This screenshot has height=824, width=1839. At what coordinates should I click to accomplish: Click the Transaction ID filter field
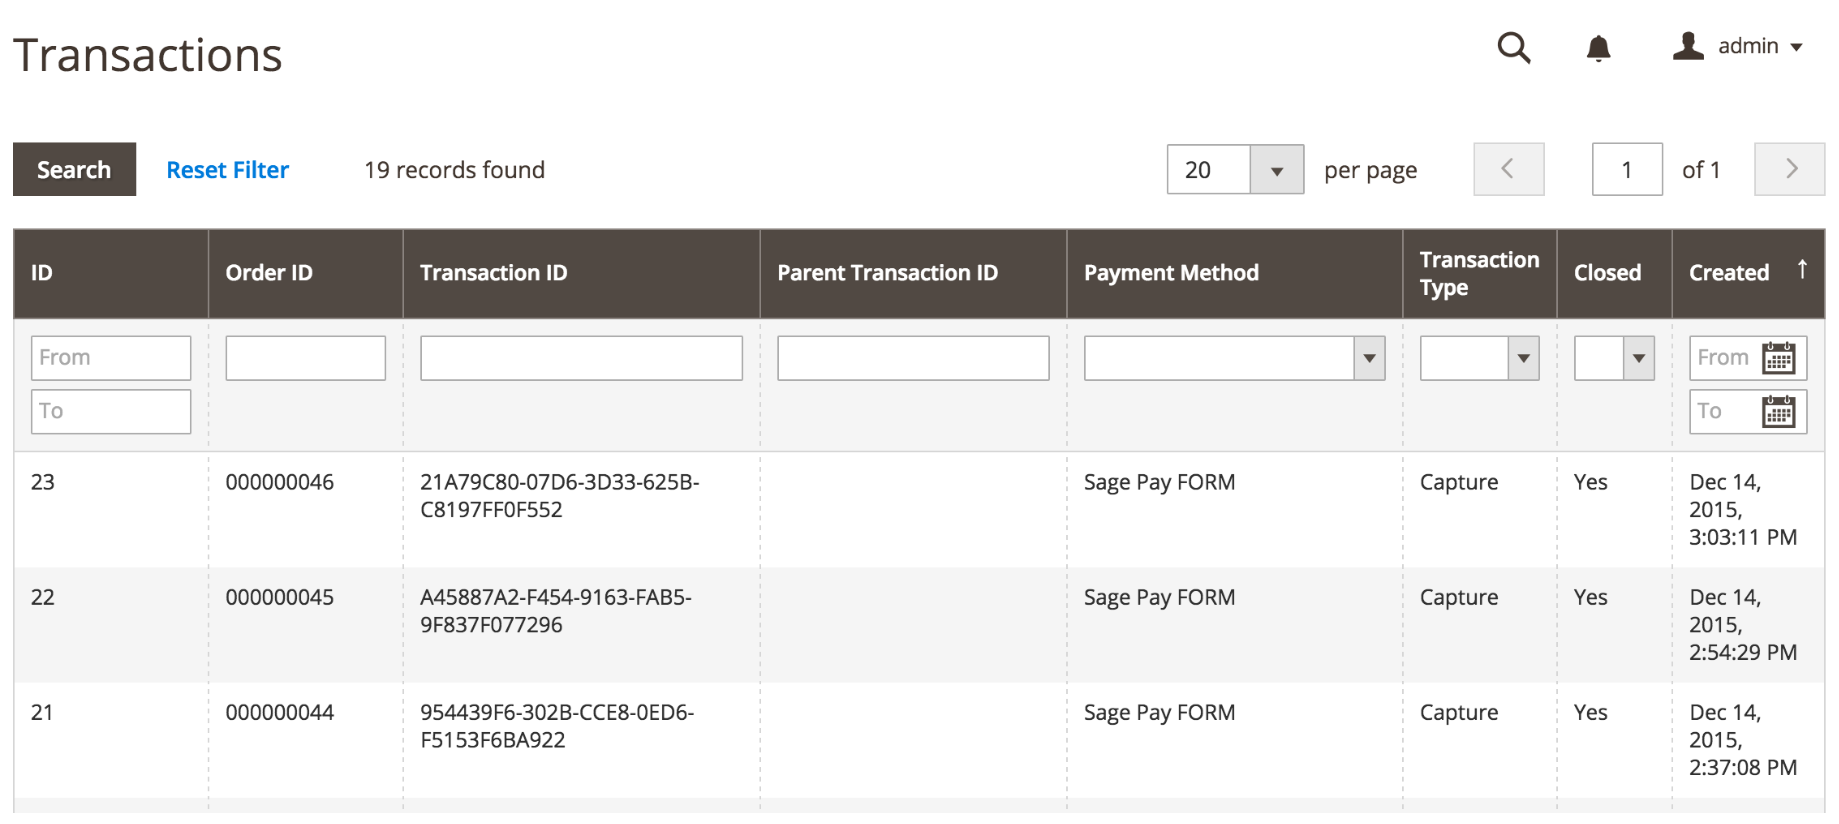(x=581, y=358)
